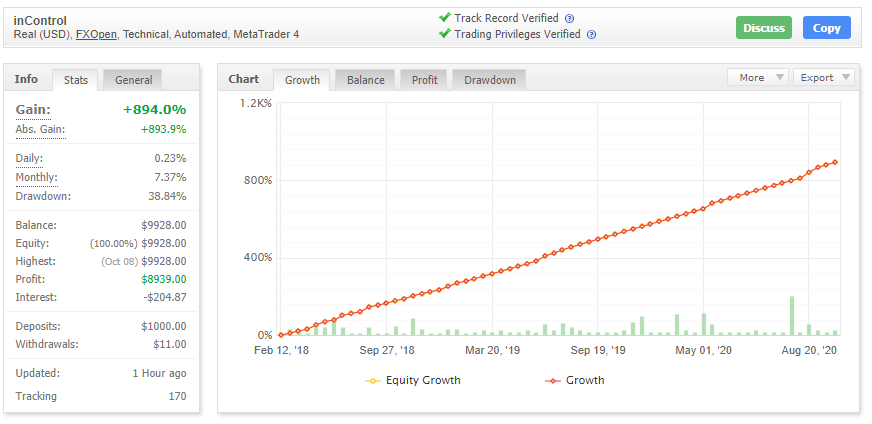The image size is (872, 424).
Task: Click the 38.84% drawdown value
Action: coord(167,196)
